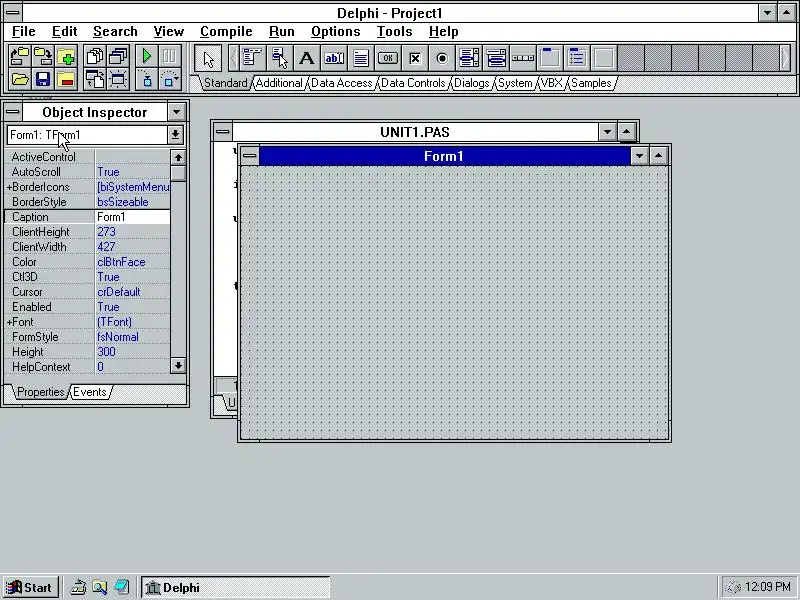Image resolution: width=800 pixels, height=600 pixels.
Task: Open the Samples palette tab
Action: coord(591,83)
